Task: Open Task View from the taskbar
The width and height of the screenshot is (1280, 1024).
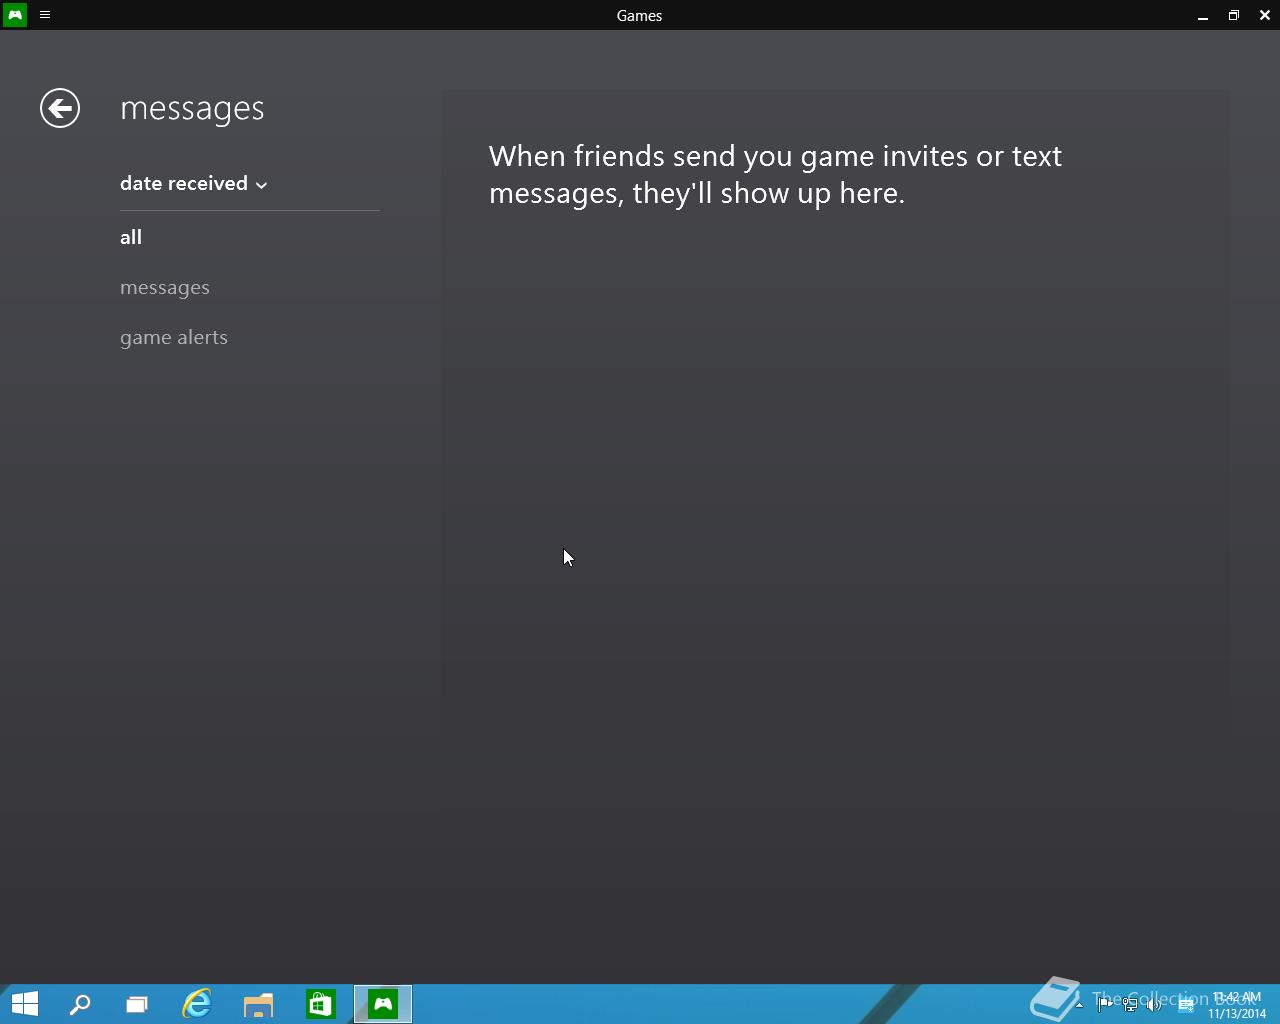Action: (137, 1004)
